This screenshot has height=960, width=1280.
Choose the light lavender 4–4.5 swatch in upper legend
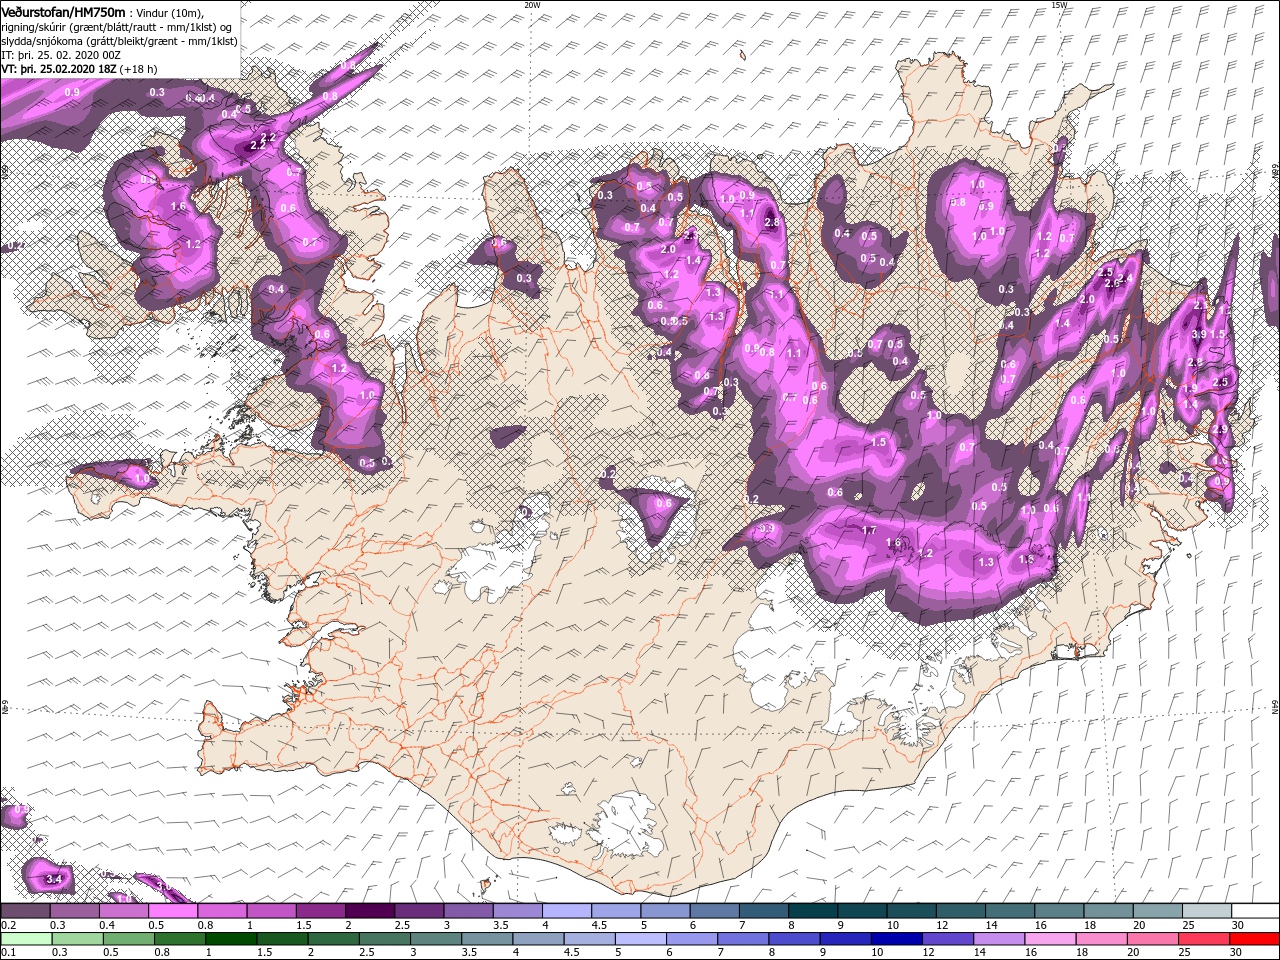(566, 911)
